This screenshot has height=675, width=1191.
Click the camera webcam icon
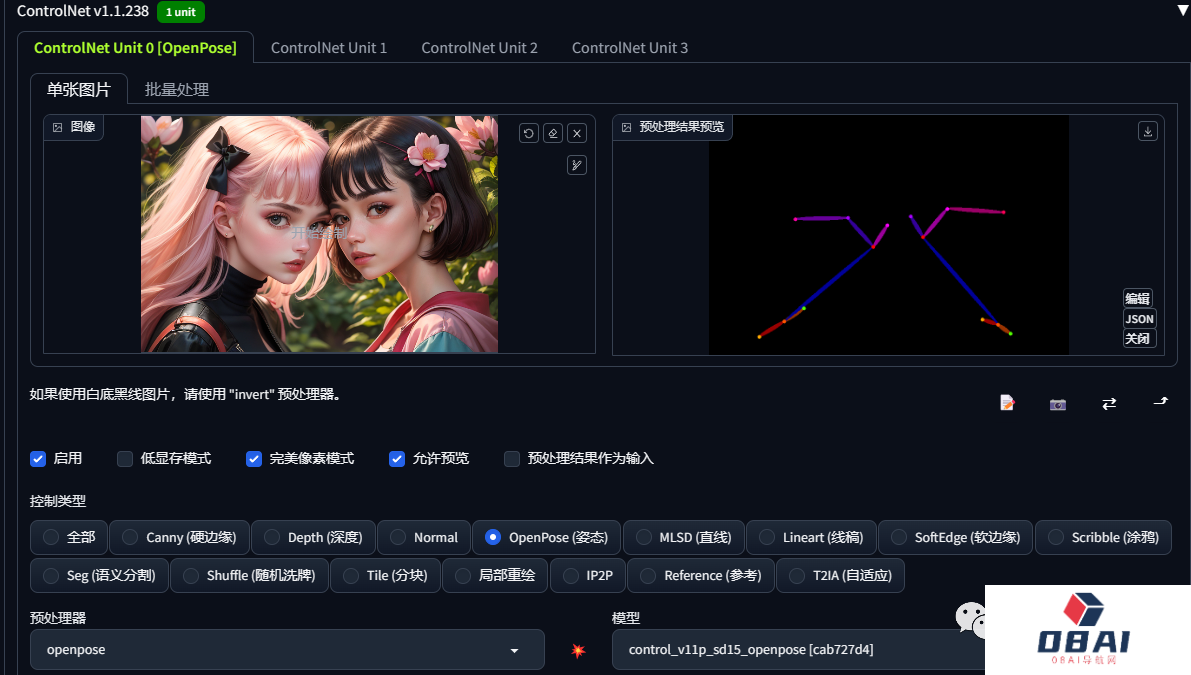tap(1058, 403)
